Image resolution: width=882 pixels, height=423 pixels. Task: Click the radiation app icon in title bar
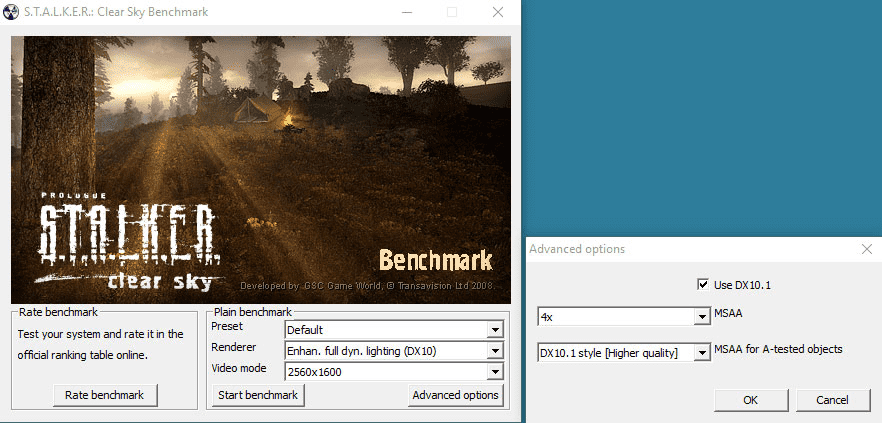11,12
